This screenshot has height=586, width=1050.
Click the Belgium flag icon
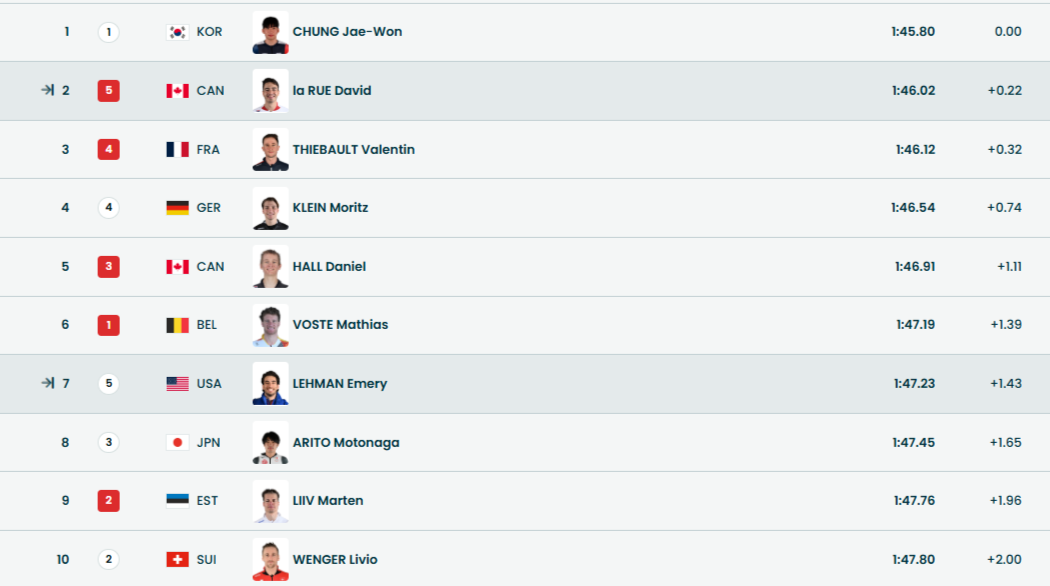pos(177,325)
